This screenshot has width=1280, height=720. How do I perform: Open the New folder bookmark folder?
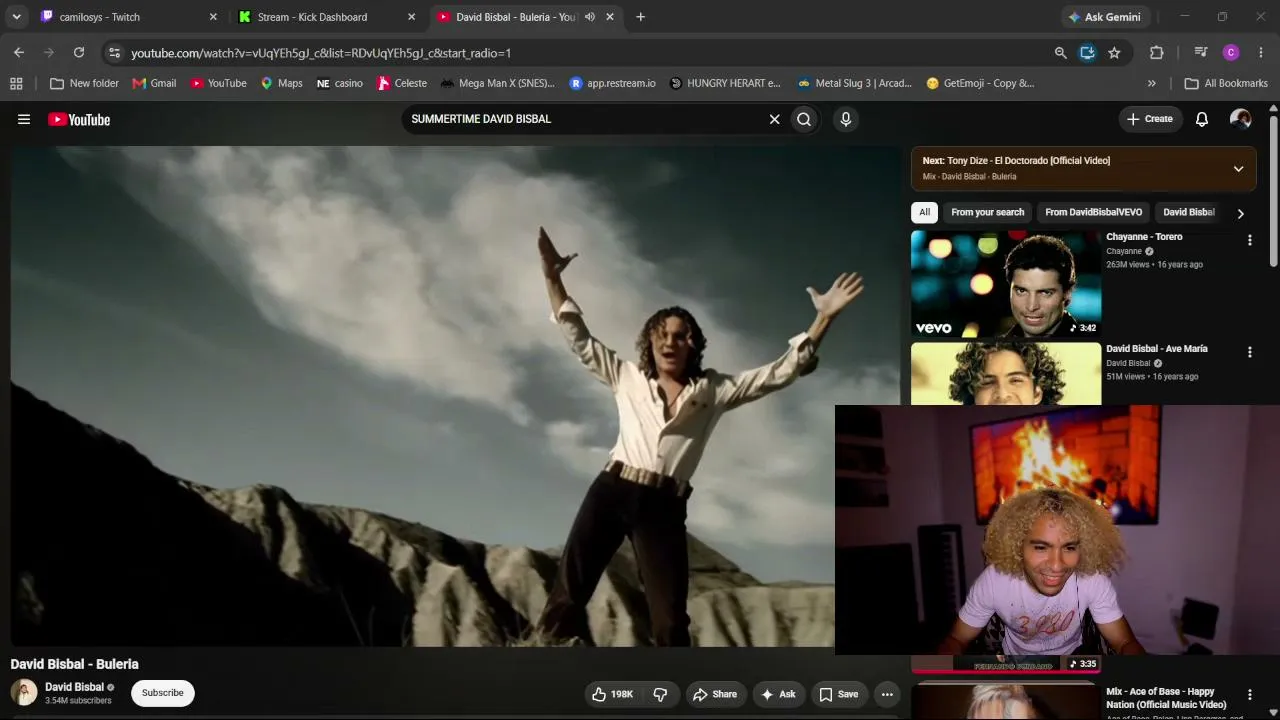pos(84,83)
